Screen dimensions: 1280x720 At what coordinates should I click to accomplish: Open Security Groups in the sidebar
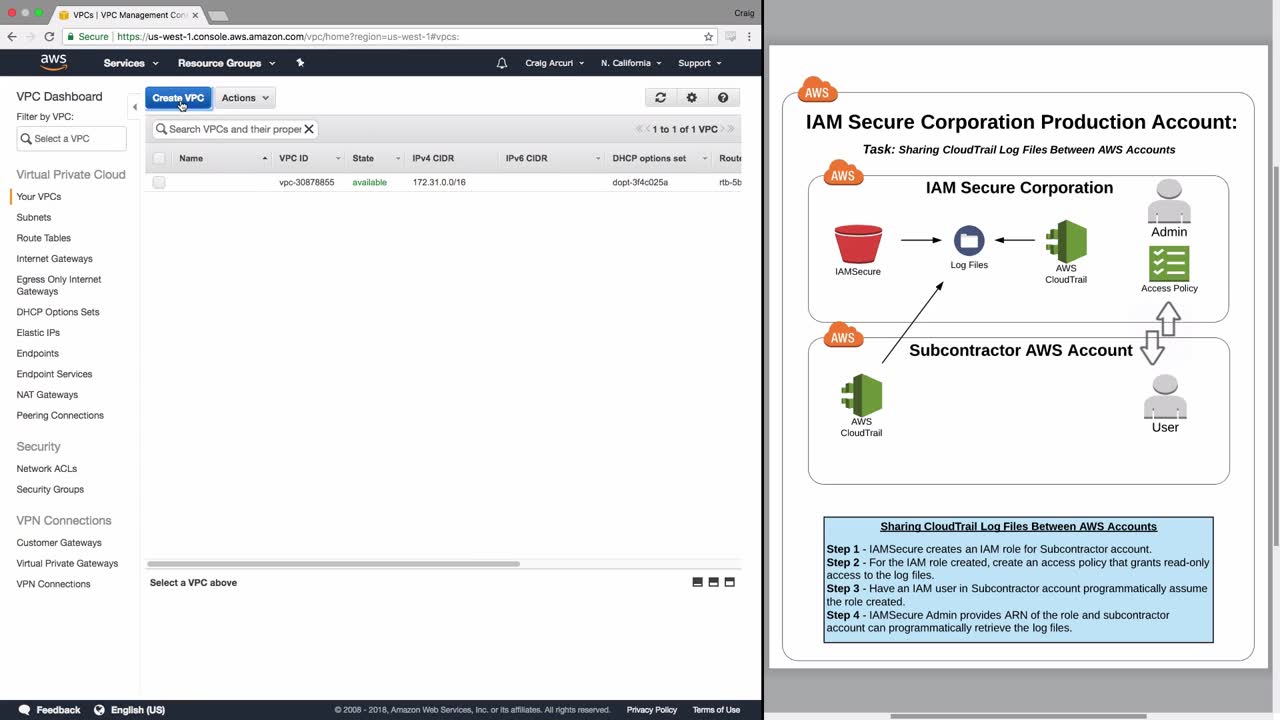click(x=50, y=489)
